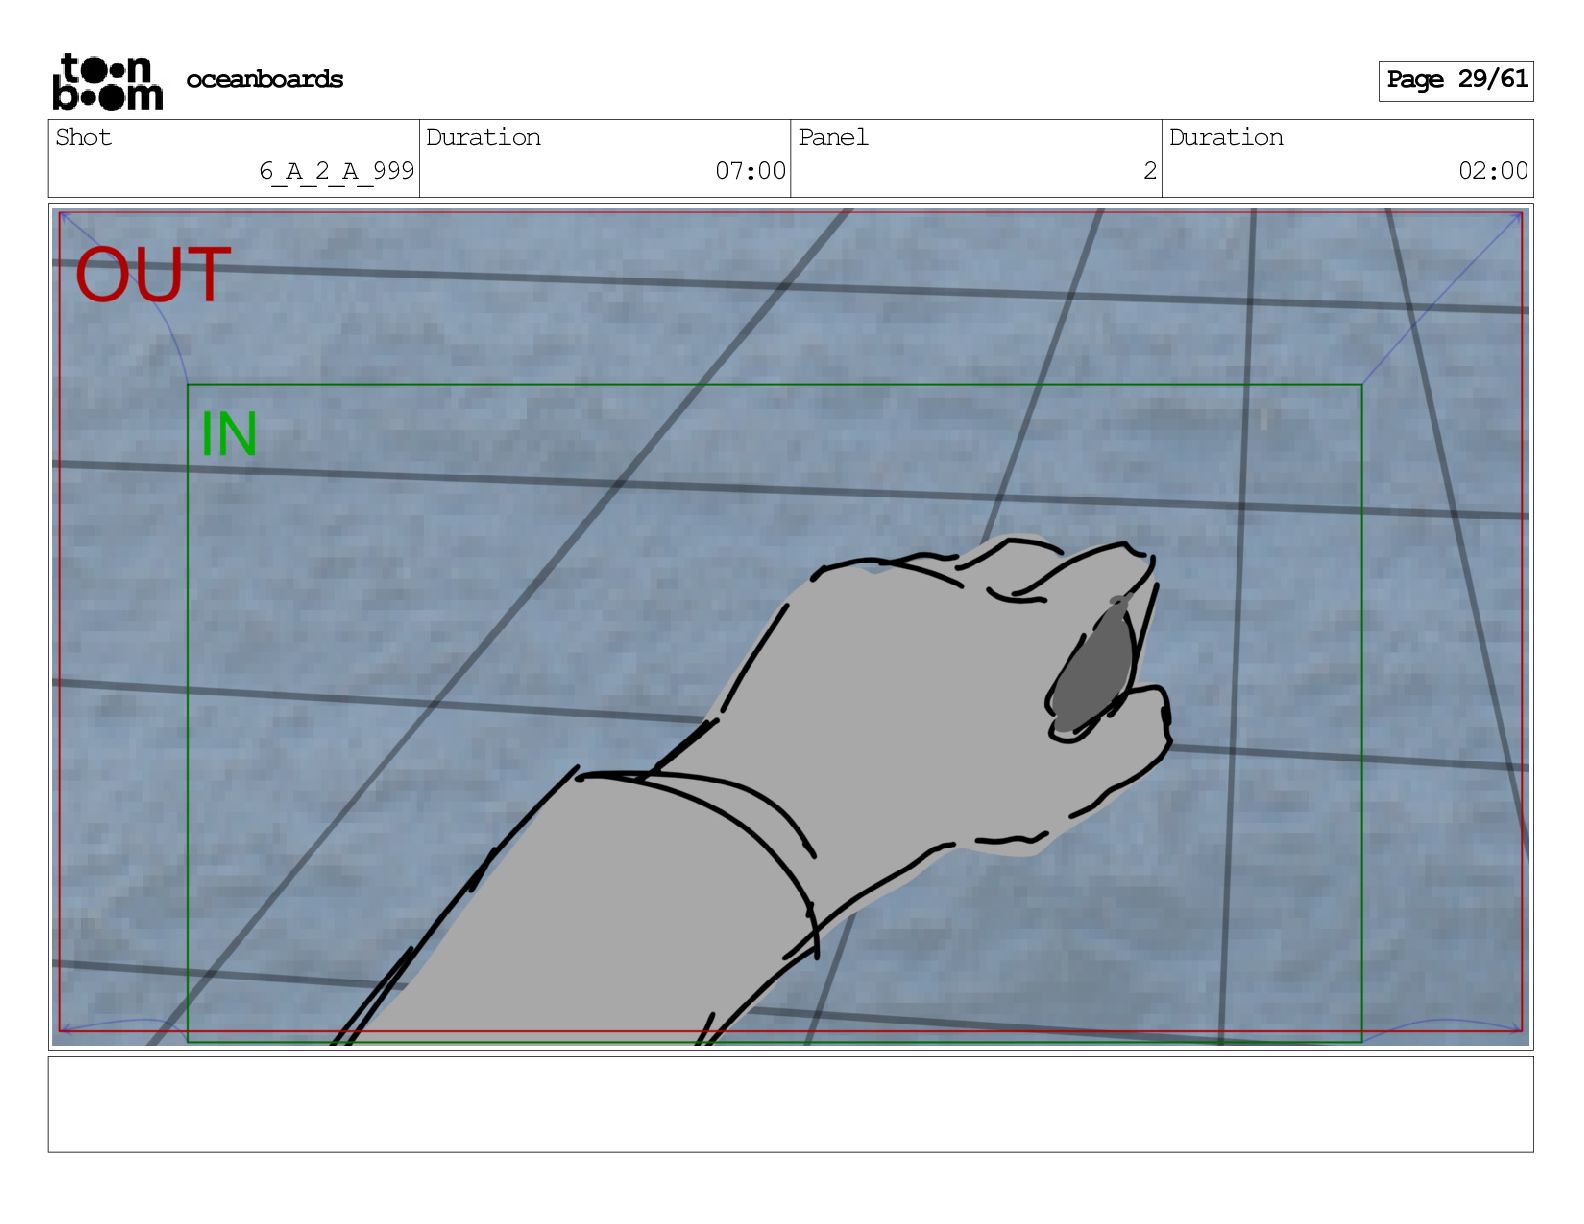Click panel duration value '02:00'

[x=1492, y=171]
